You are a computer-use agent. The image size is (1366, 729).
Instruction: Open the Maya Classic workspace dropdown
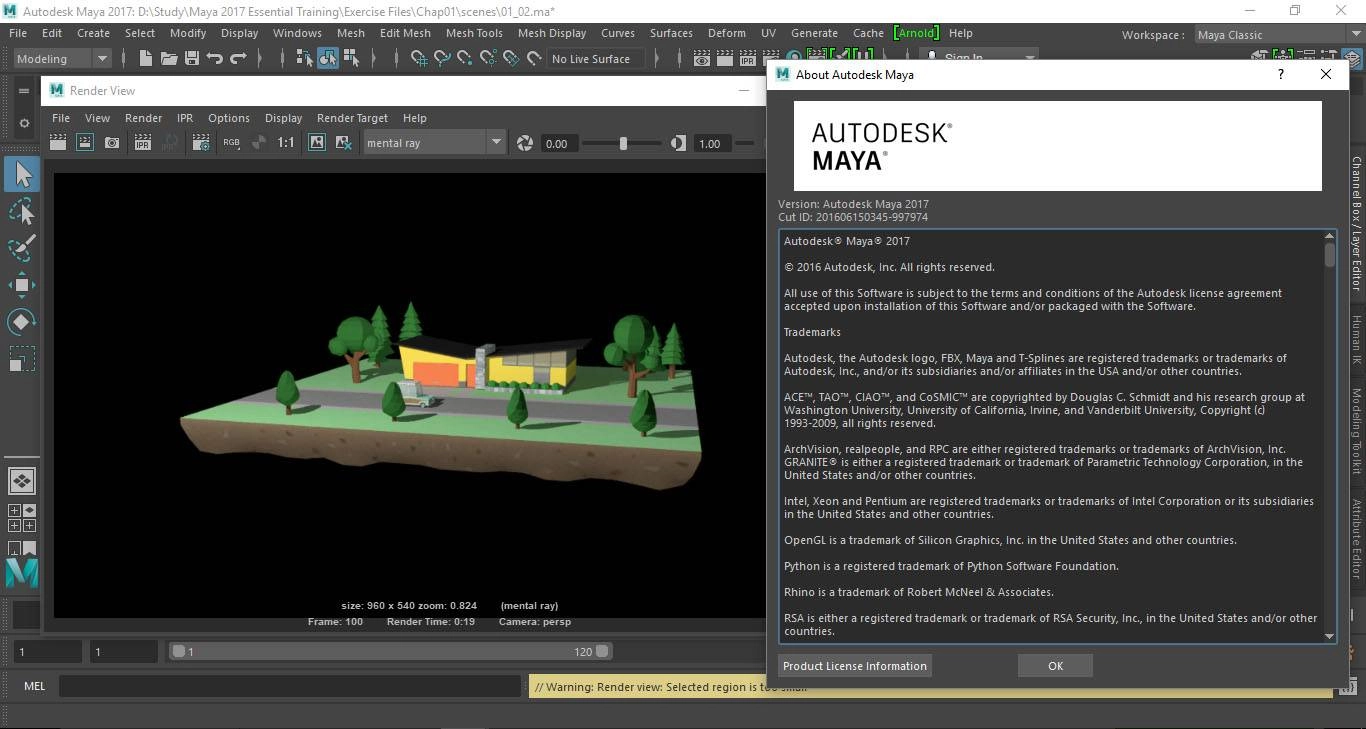click(x=1277, y=34)
